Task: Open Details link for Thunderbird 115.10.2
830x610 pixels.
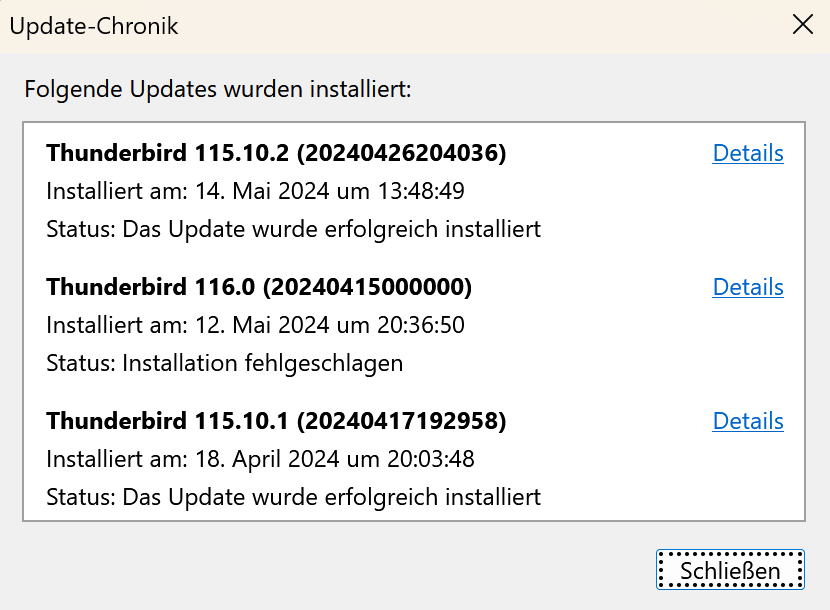Action: pos(747,153)
